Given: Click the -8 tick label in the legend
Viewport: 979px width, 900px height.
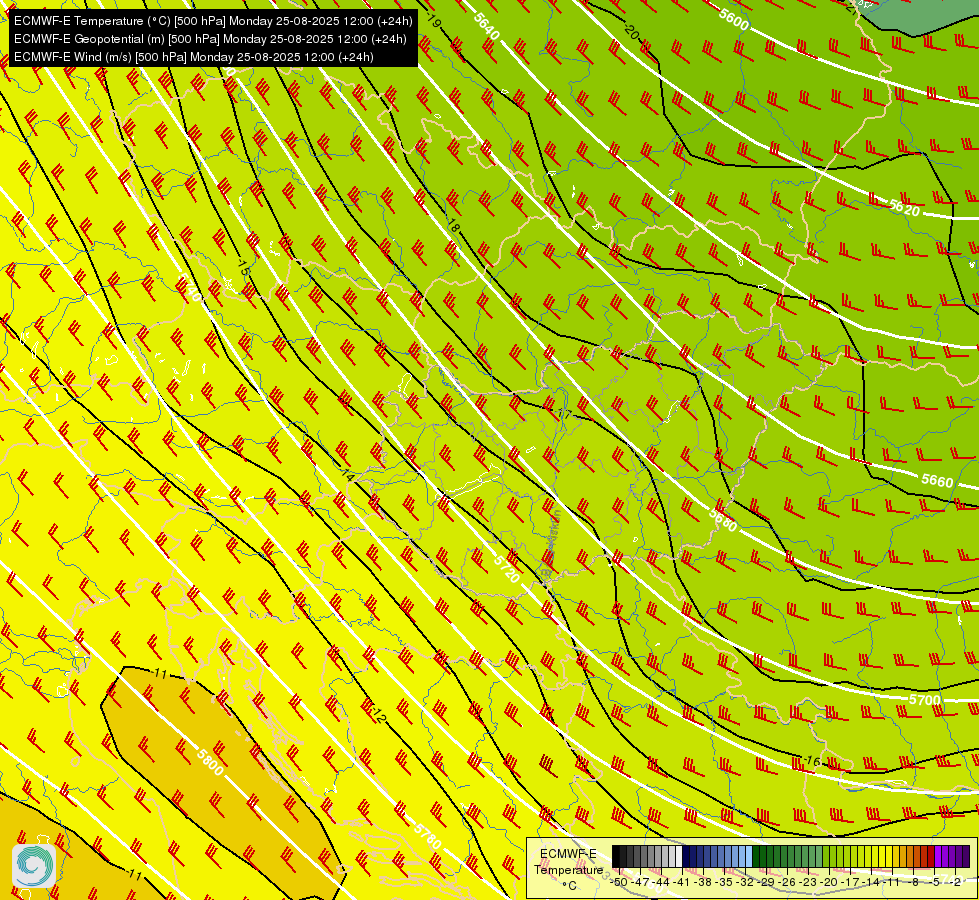Looking at the screenshot, I should (914, 882).
